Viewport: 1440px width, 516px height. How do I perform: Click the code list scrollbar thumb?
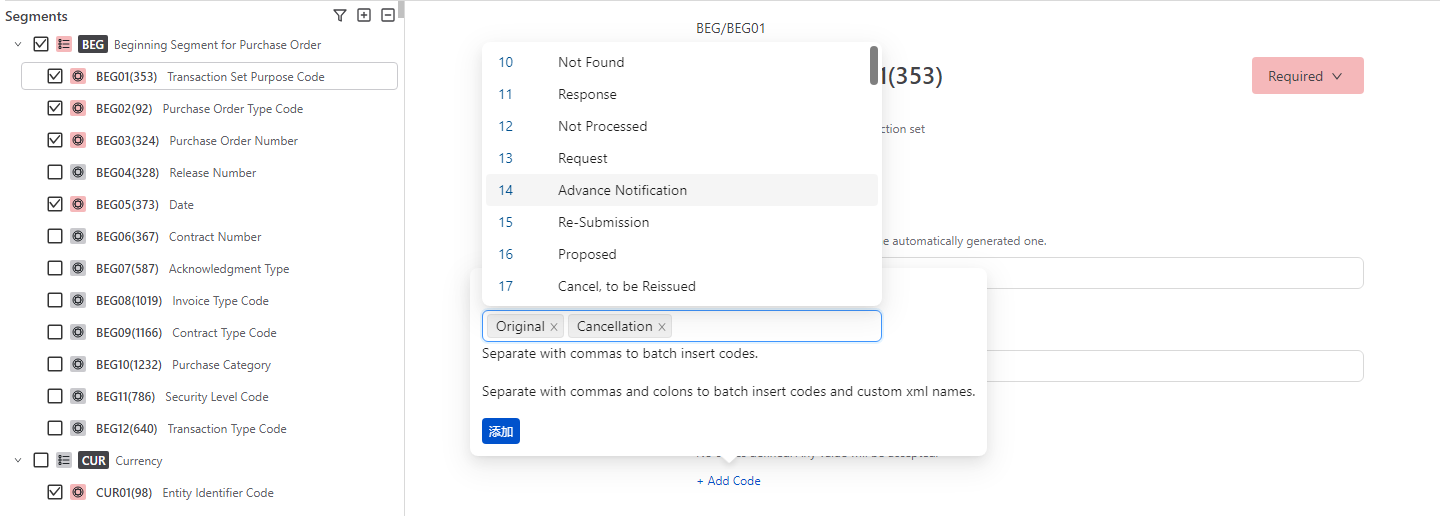point(874,65)
